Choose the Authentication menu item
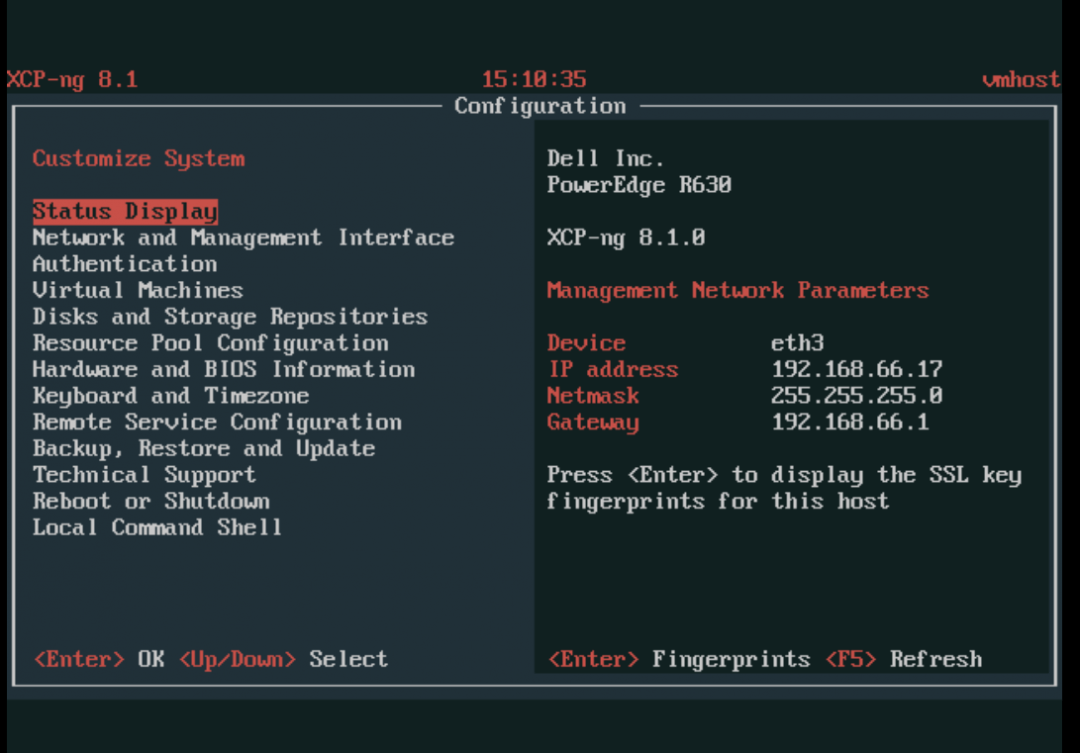The height and width of the screenshot is (753, 1080). tap(125, 264)
